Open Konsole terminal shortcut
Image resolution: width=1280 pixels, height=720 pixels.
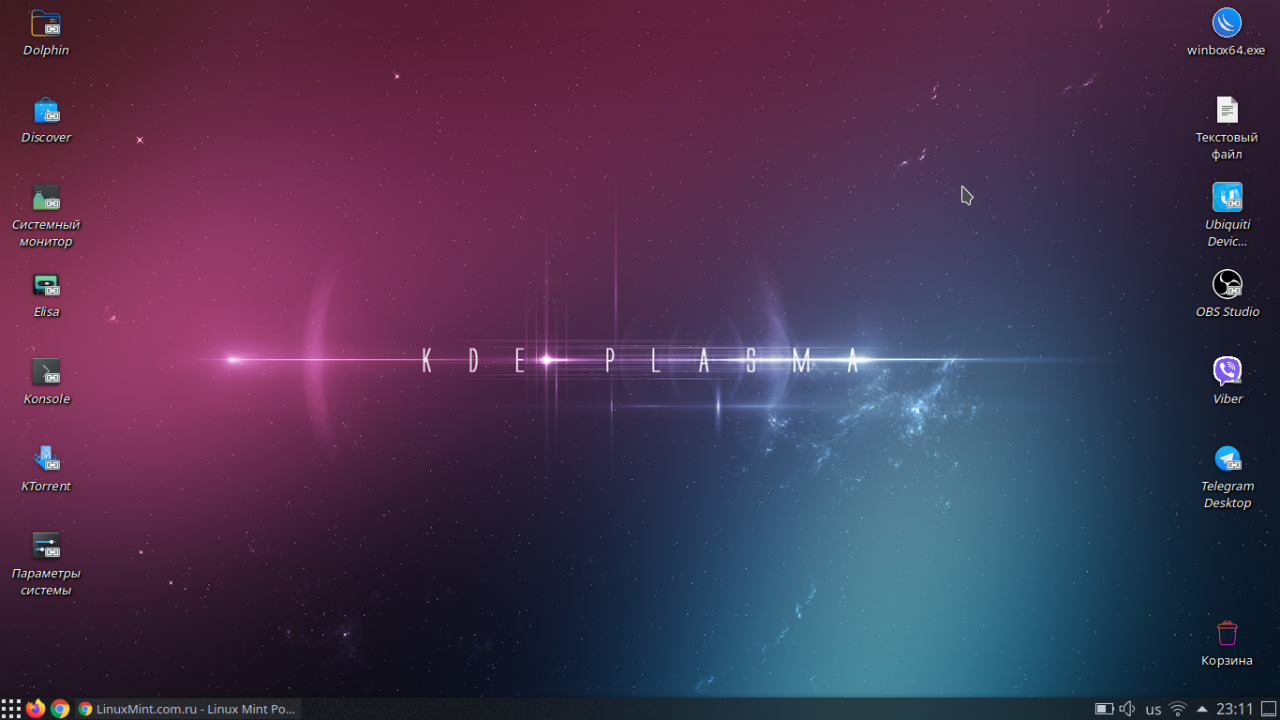[46, 372]
